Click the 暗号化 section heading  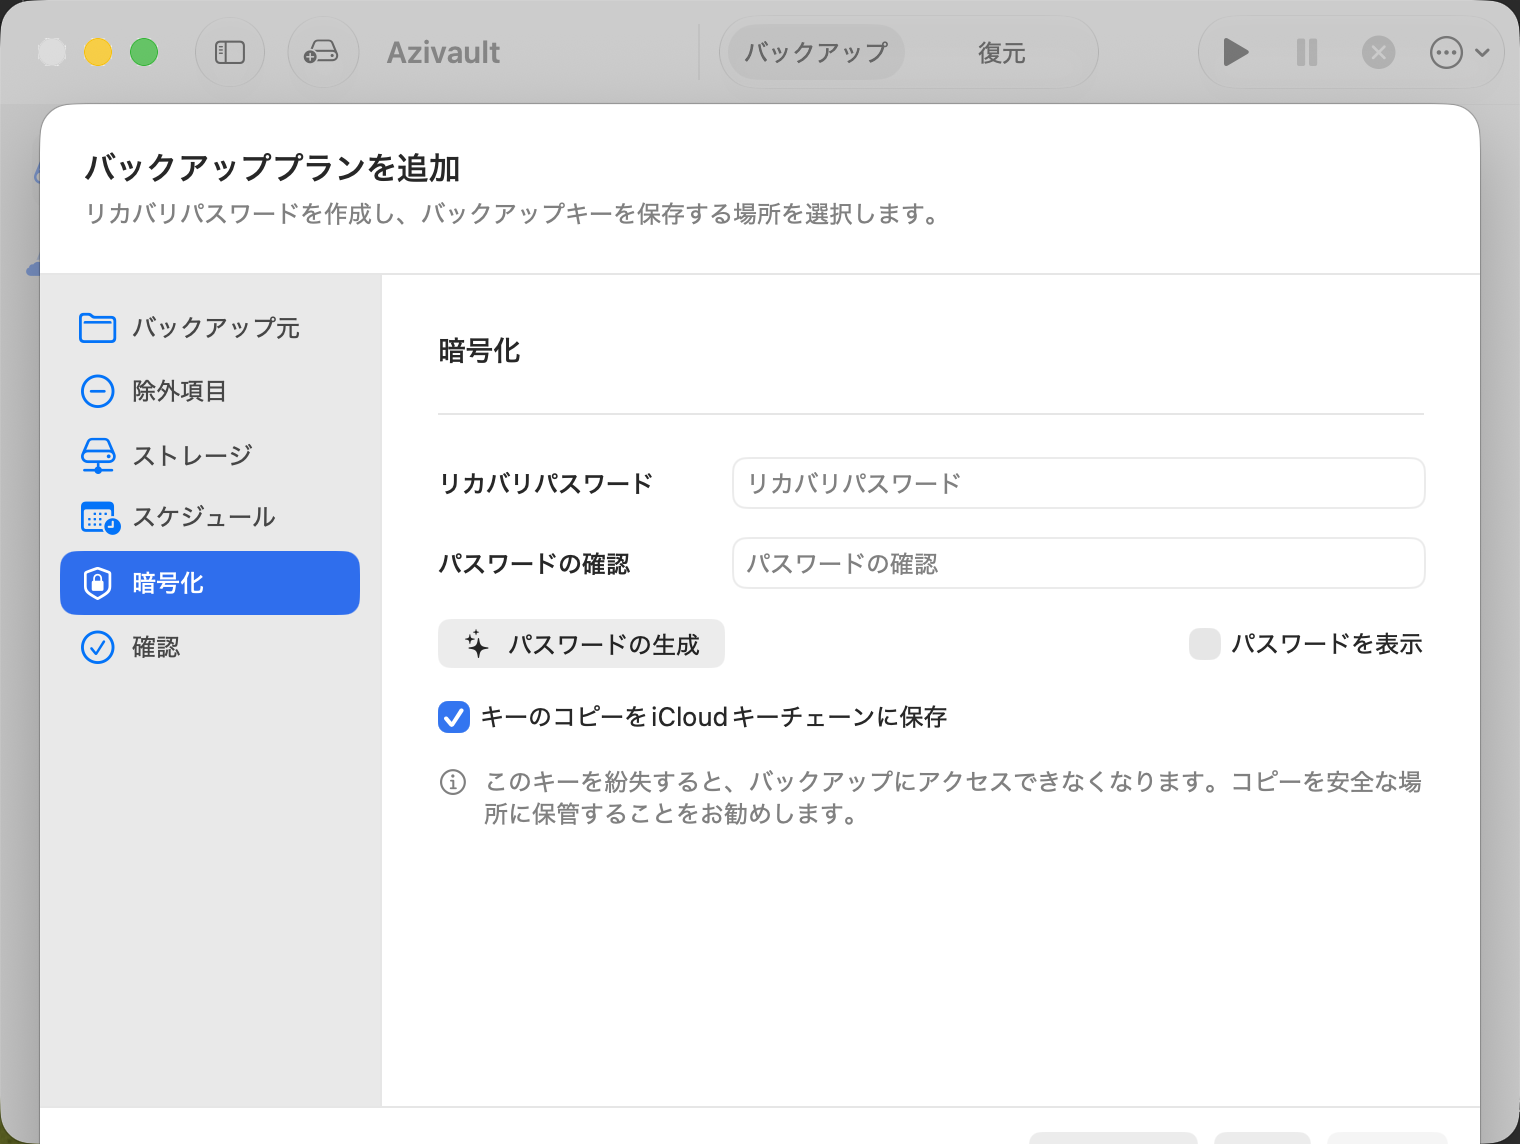pyautogui.click(x=480, y=351)
